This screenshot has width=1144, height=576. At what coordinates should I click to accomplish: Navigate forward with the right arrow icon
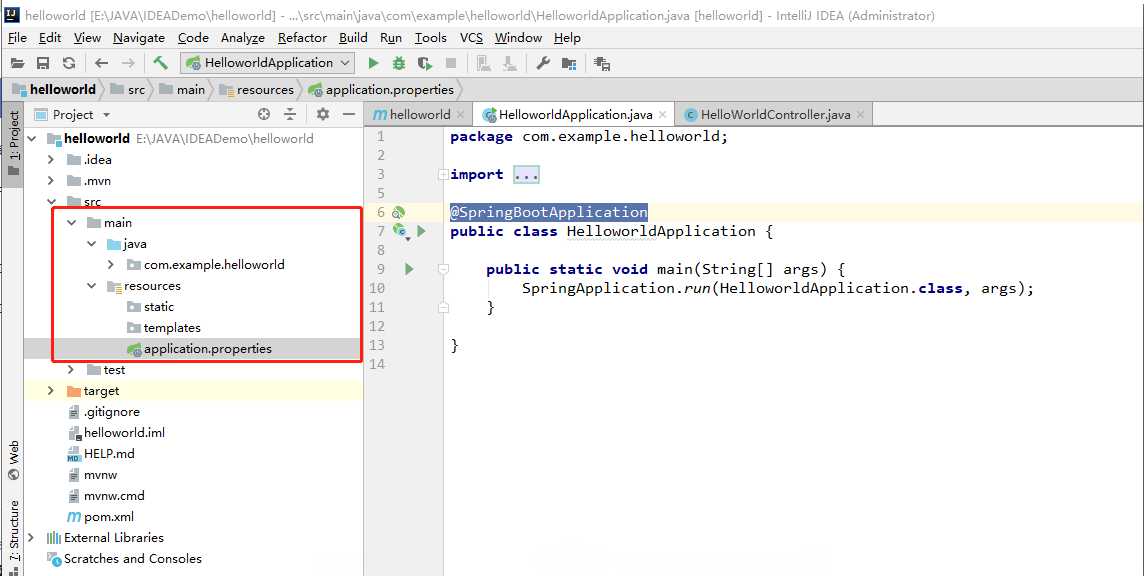pos(128,64)
